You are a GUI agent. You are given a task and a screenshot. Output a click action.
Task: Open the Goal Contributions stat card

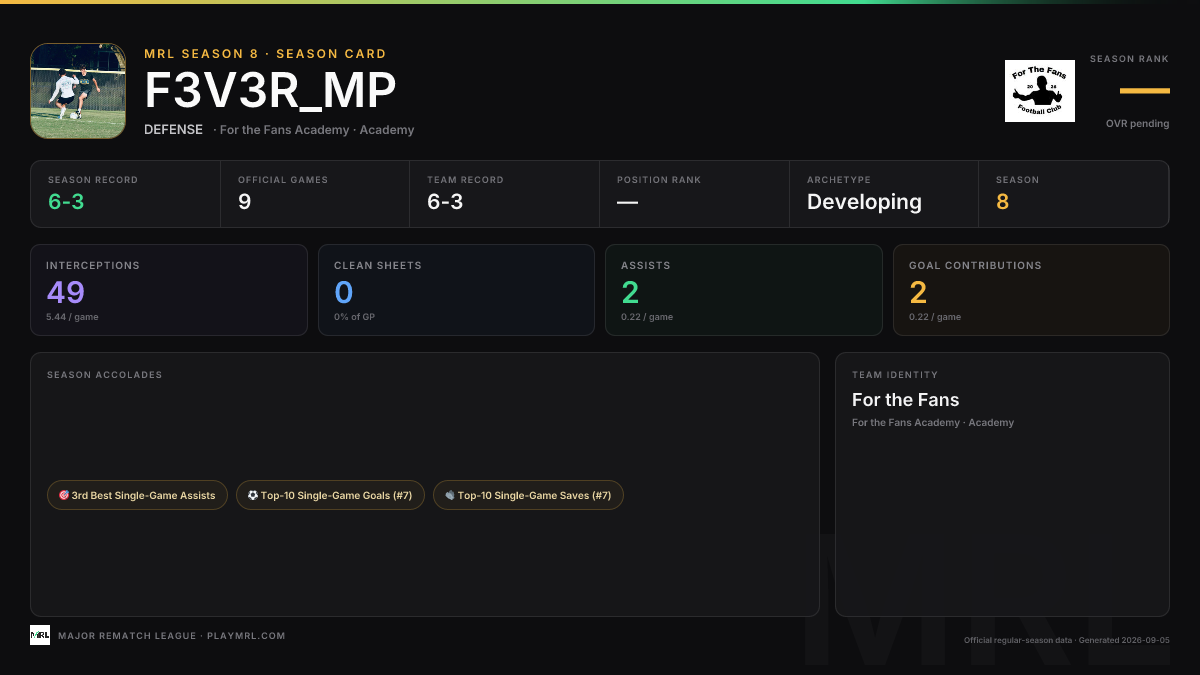(x=1031, y=290)
